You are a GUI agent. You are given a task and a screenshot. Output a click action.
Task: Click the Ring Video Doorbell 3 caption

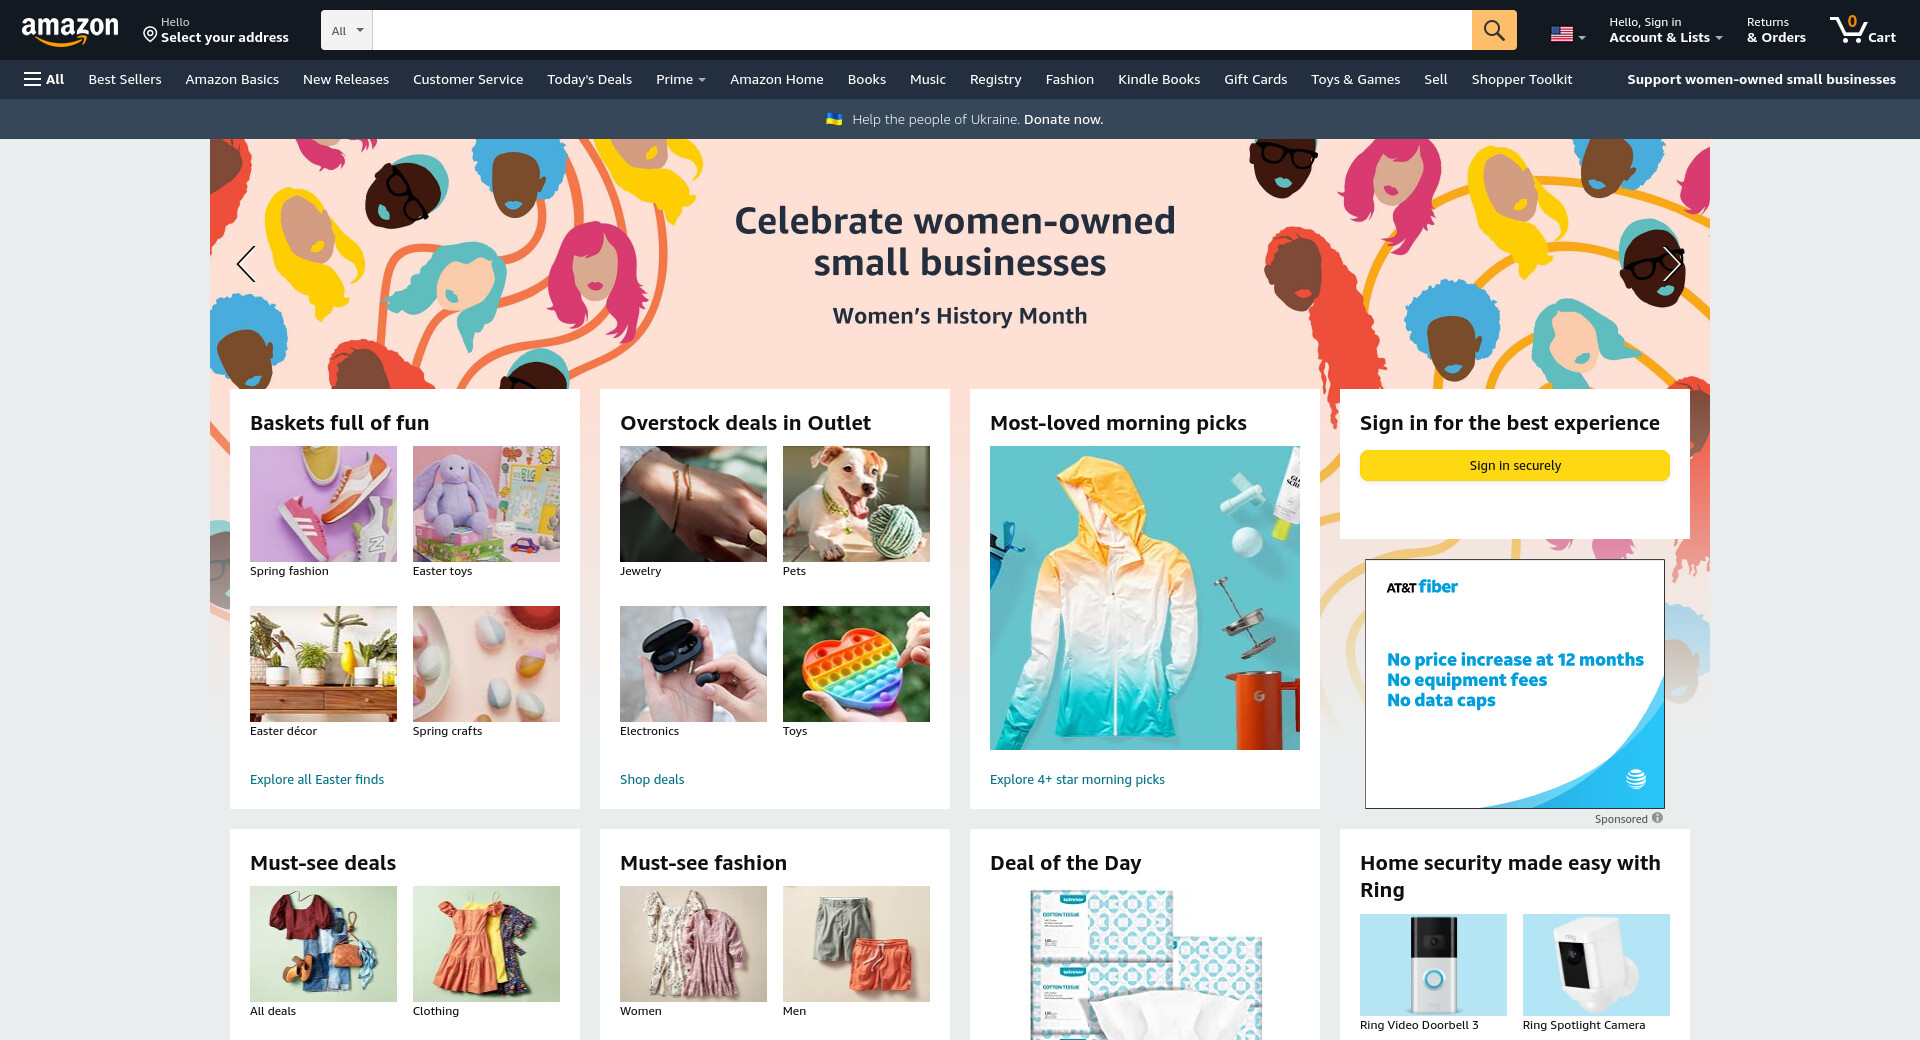tap(1419, 1025)
